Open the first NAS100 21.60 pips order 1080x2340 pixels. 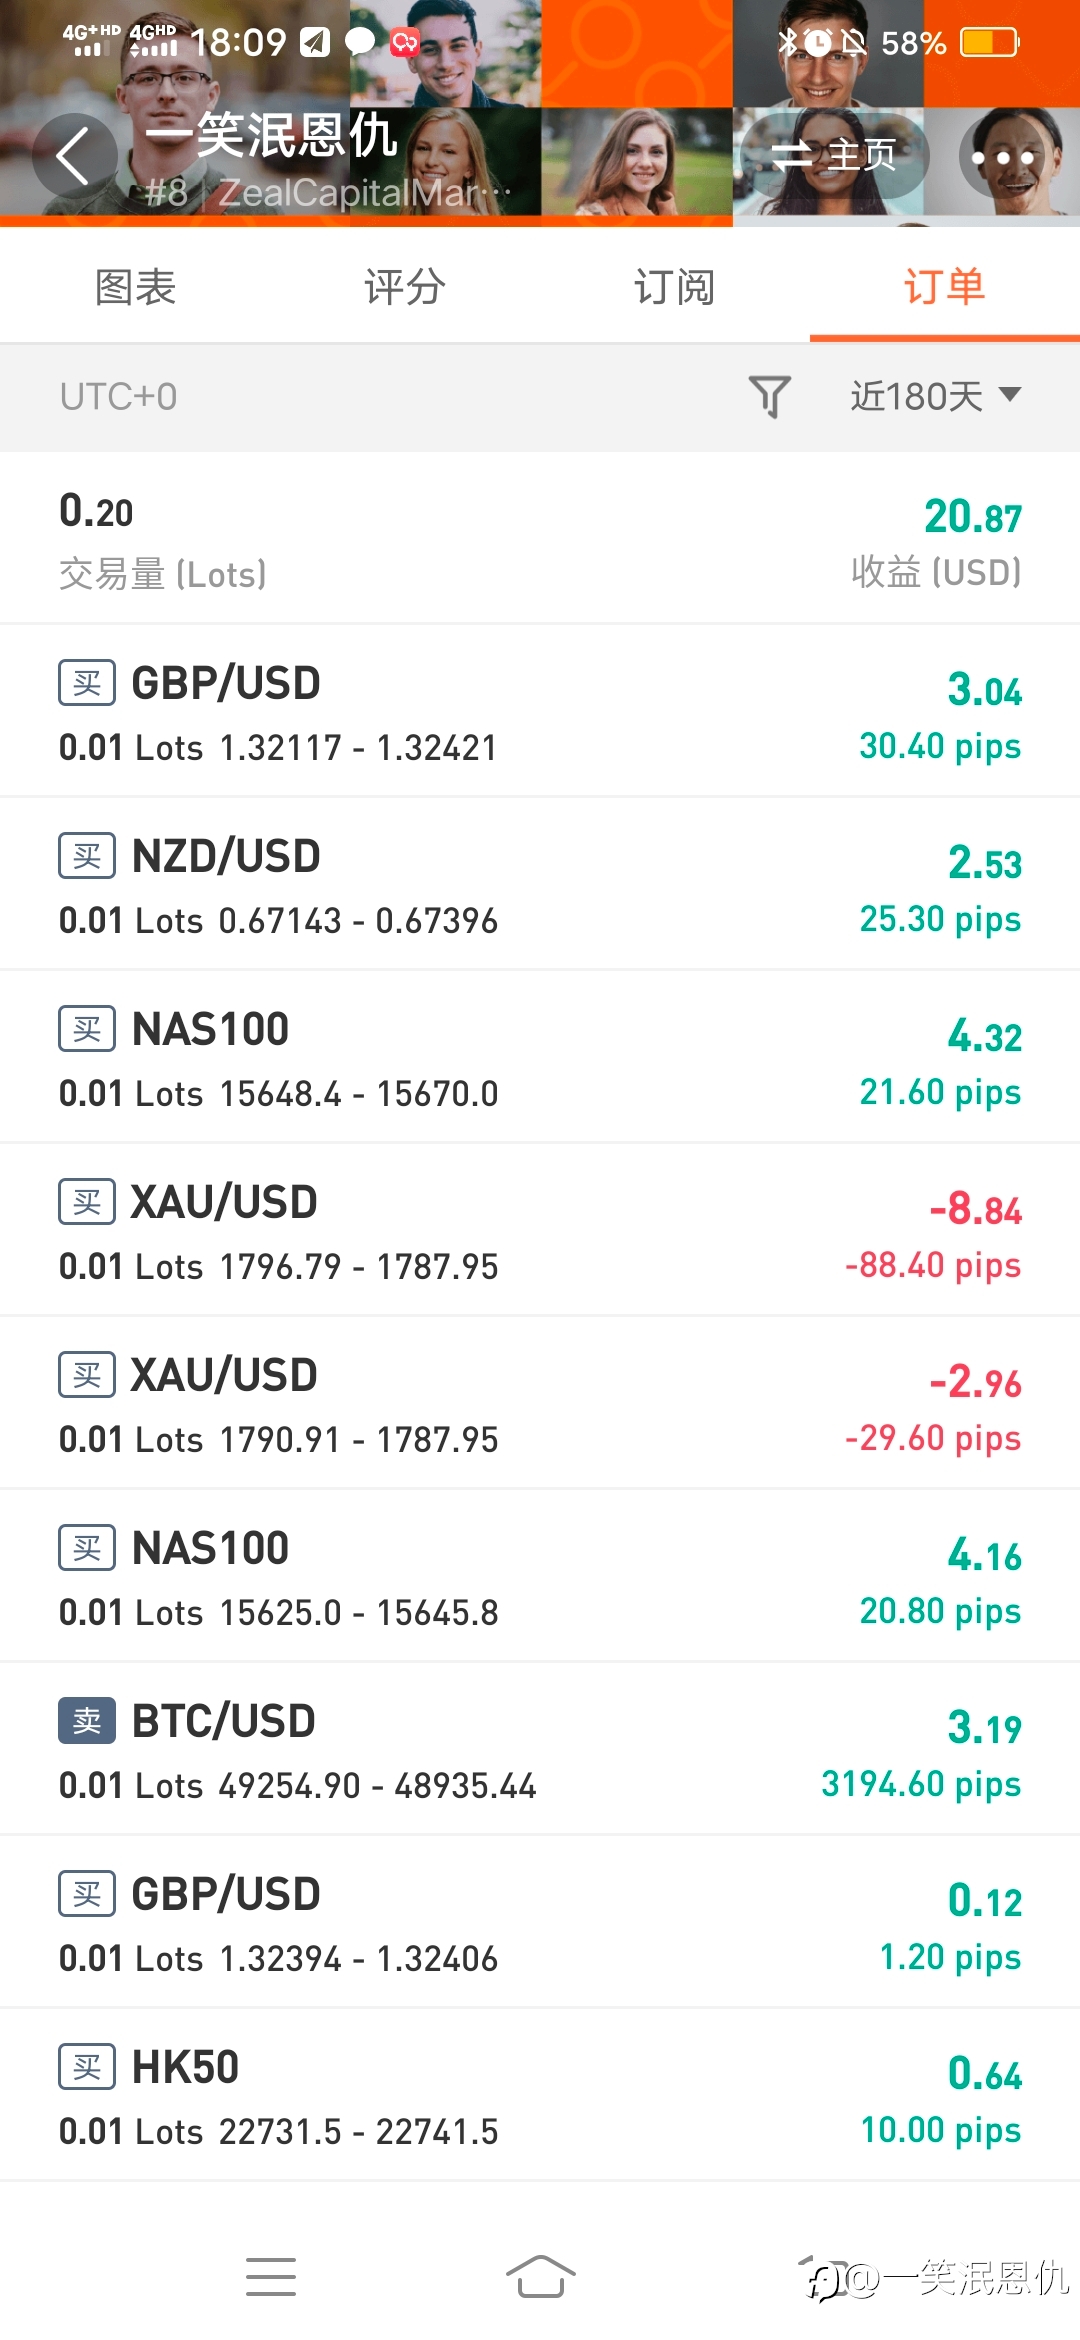(540, 1058)
